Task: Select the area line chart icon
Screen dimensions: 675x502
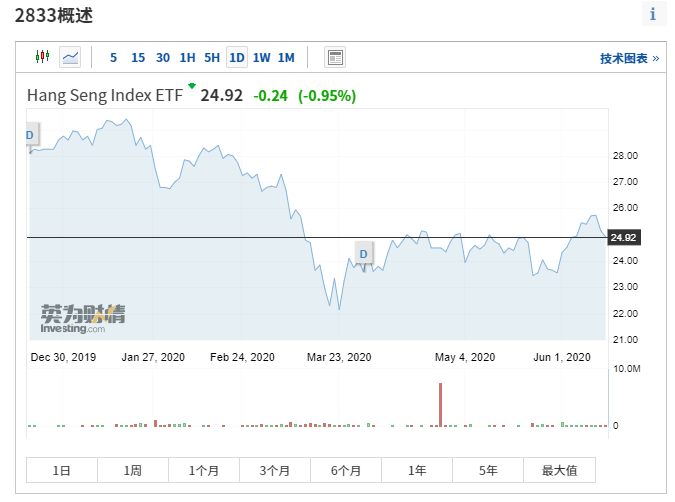Action: pyautogui.click(x=70, y=57)
